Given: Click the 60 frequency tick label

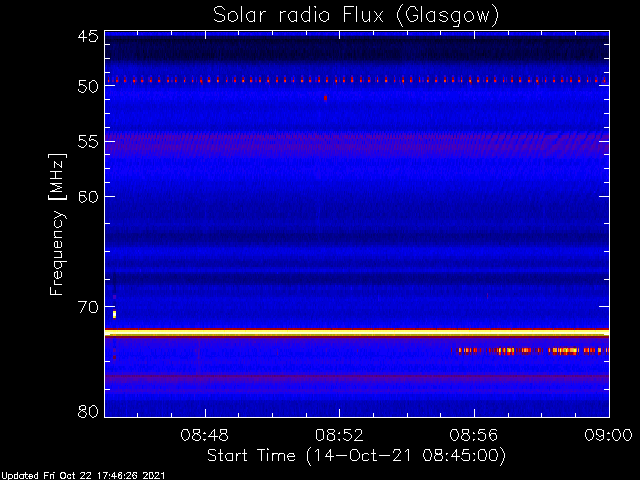Looking at the screenshot, I should click(x=88, y=197).
